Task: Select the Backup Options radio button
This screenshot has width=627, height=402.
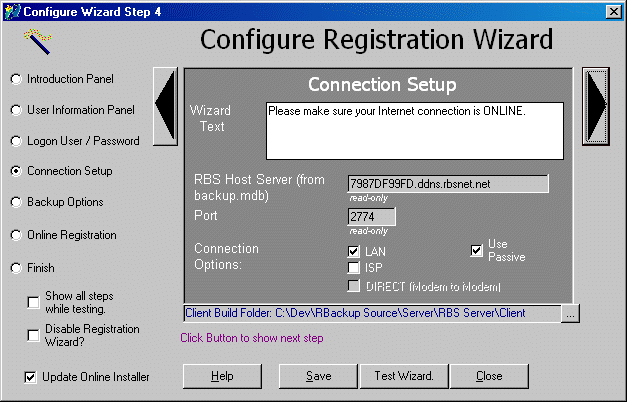Action: pos(16,202)
